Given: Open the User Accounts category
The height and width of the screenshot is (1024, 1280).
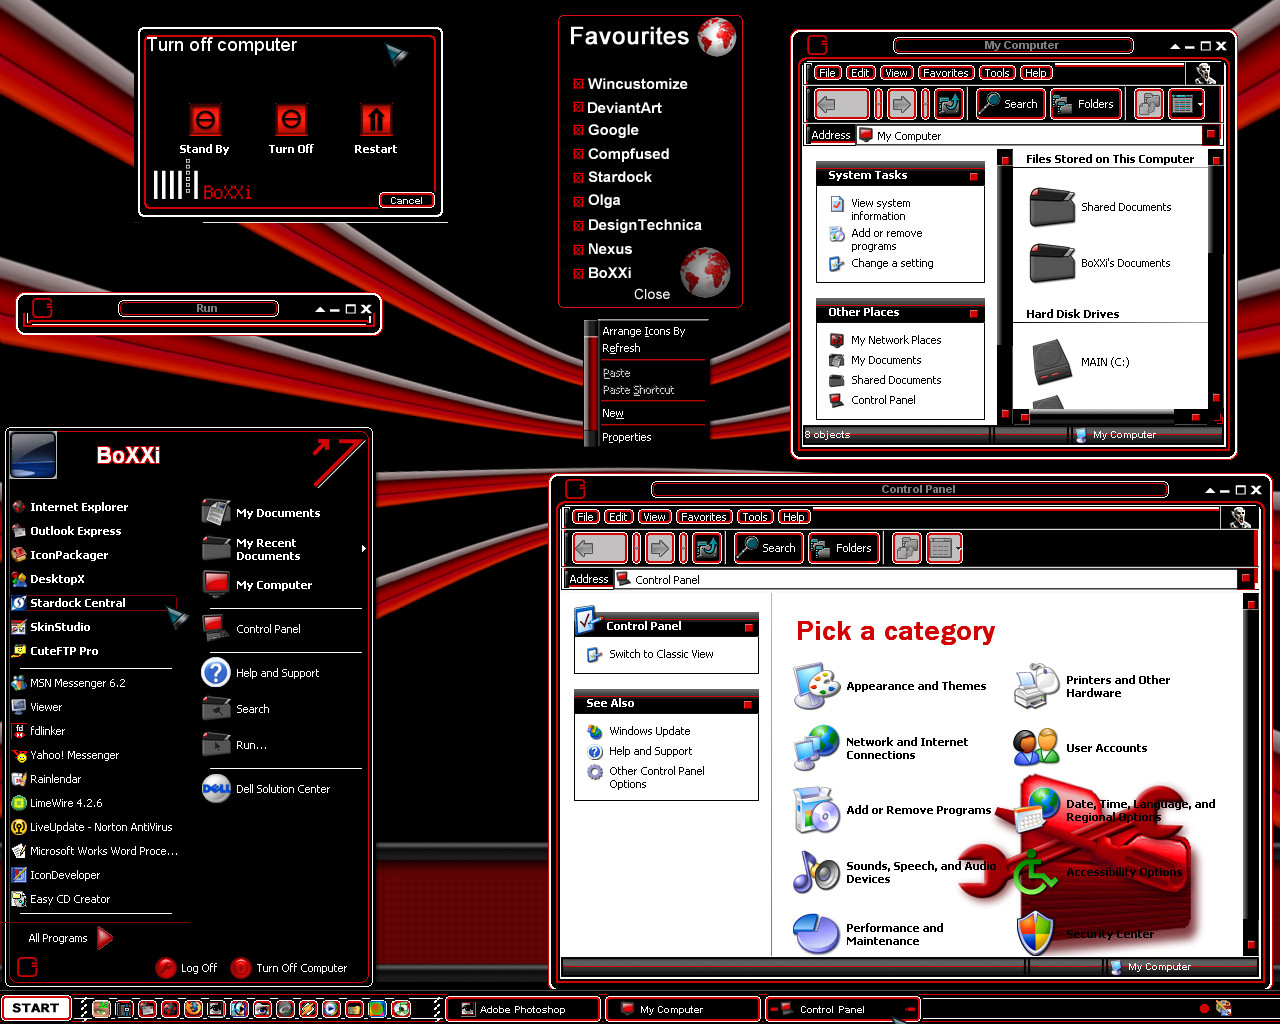Looking at the screenshot, I should pyautogui.click(x=1080, y=748).
